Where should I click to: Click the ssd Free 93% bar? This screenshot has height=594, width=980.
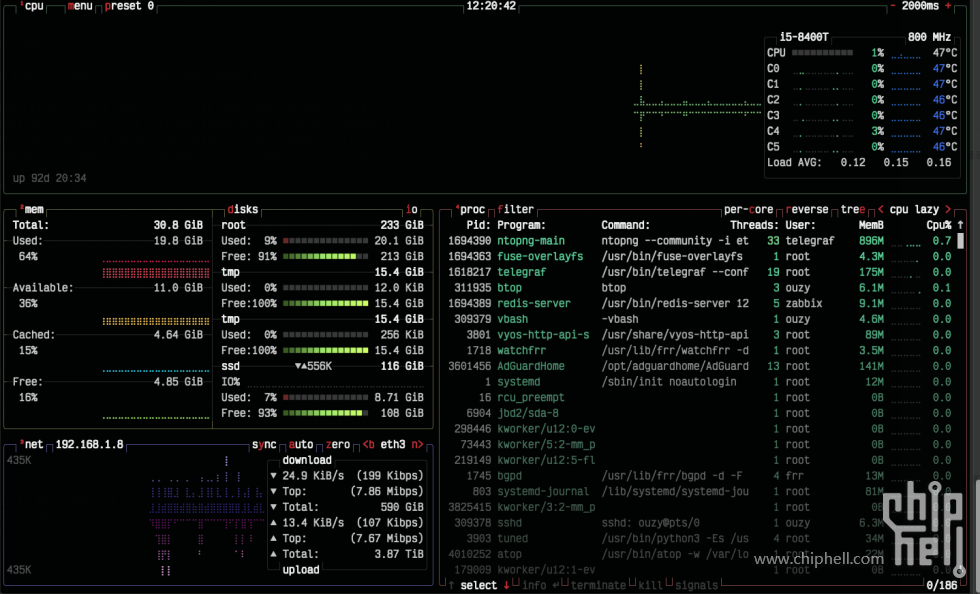(x=326, y=413)
